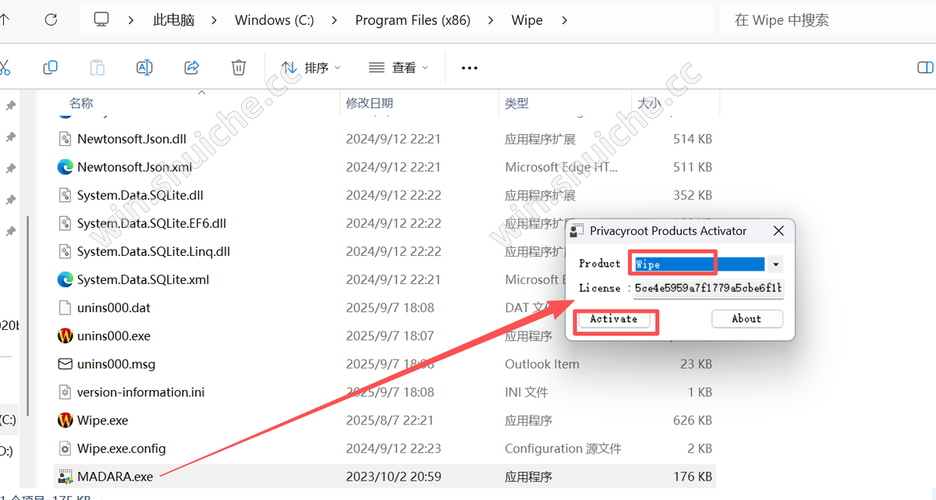Sort by 名称 column header
This screenshot has width=936, height=500.
(x=81, y=103)
